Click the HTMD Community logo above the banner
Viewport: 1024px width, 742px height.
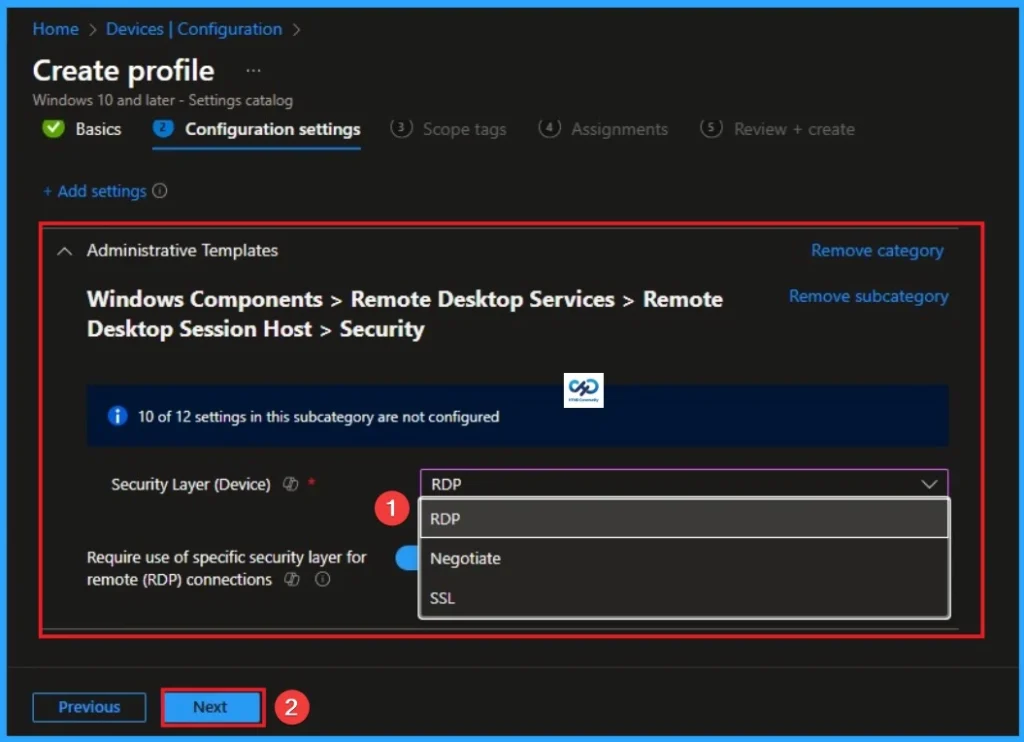pos(583,390)
